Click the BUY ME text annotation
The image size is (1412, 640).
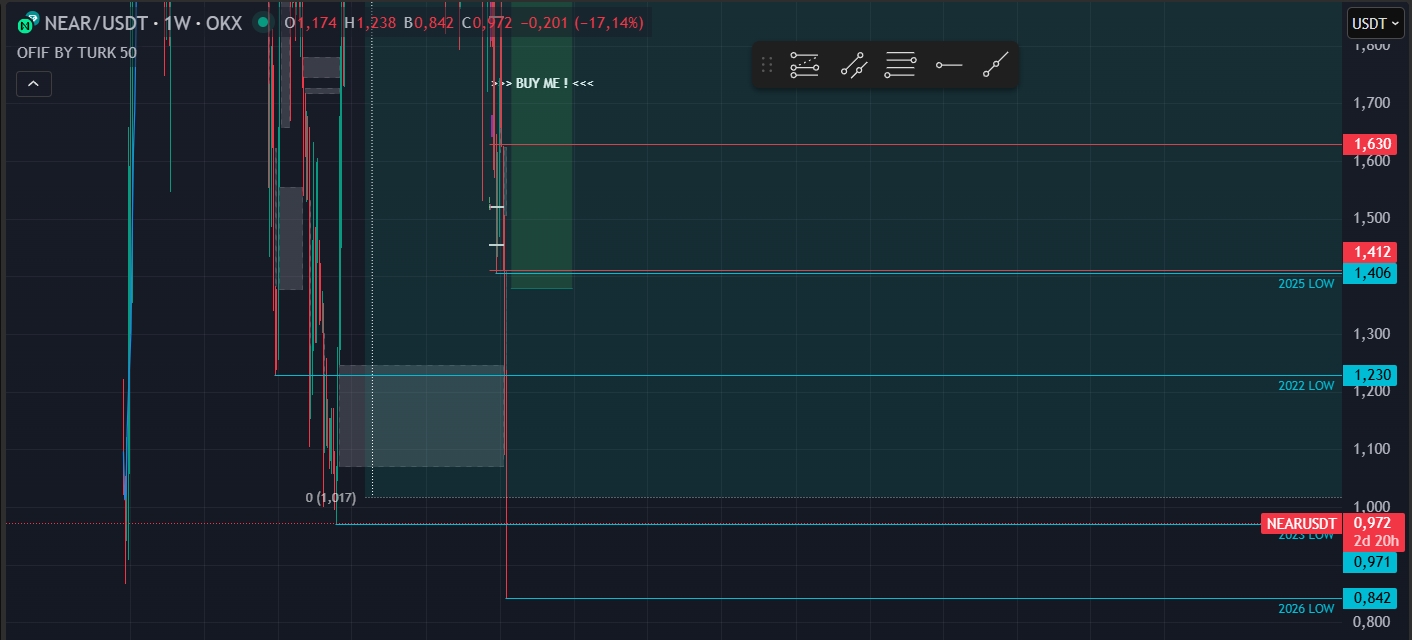tap(542, 83)
